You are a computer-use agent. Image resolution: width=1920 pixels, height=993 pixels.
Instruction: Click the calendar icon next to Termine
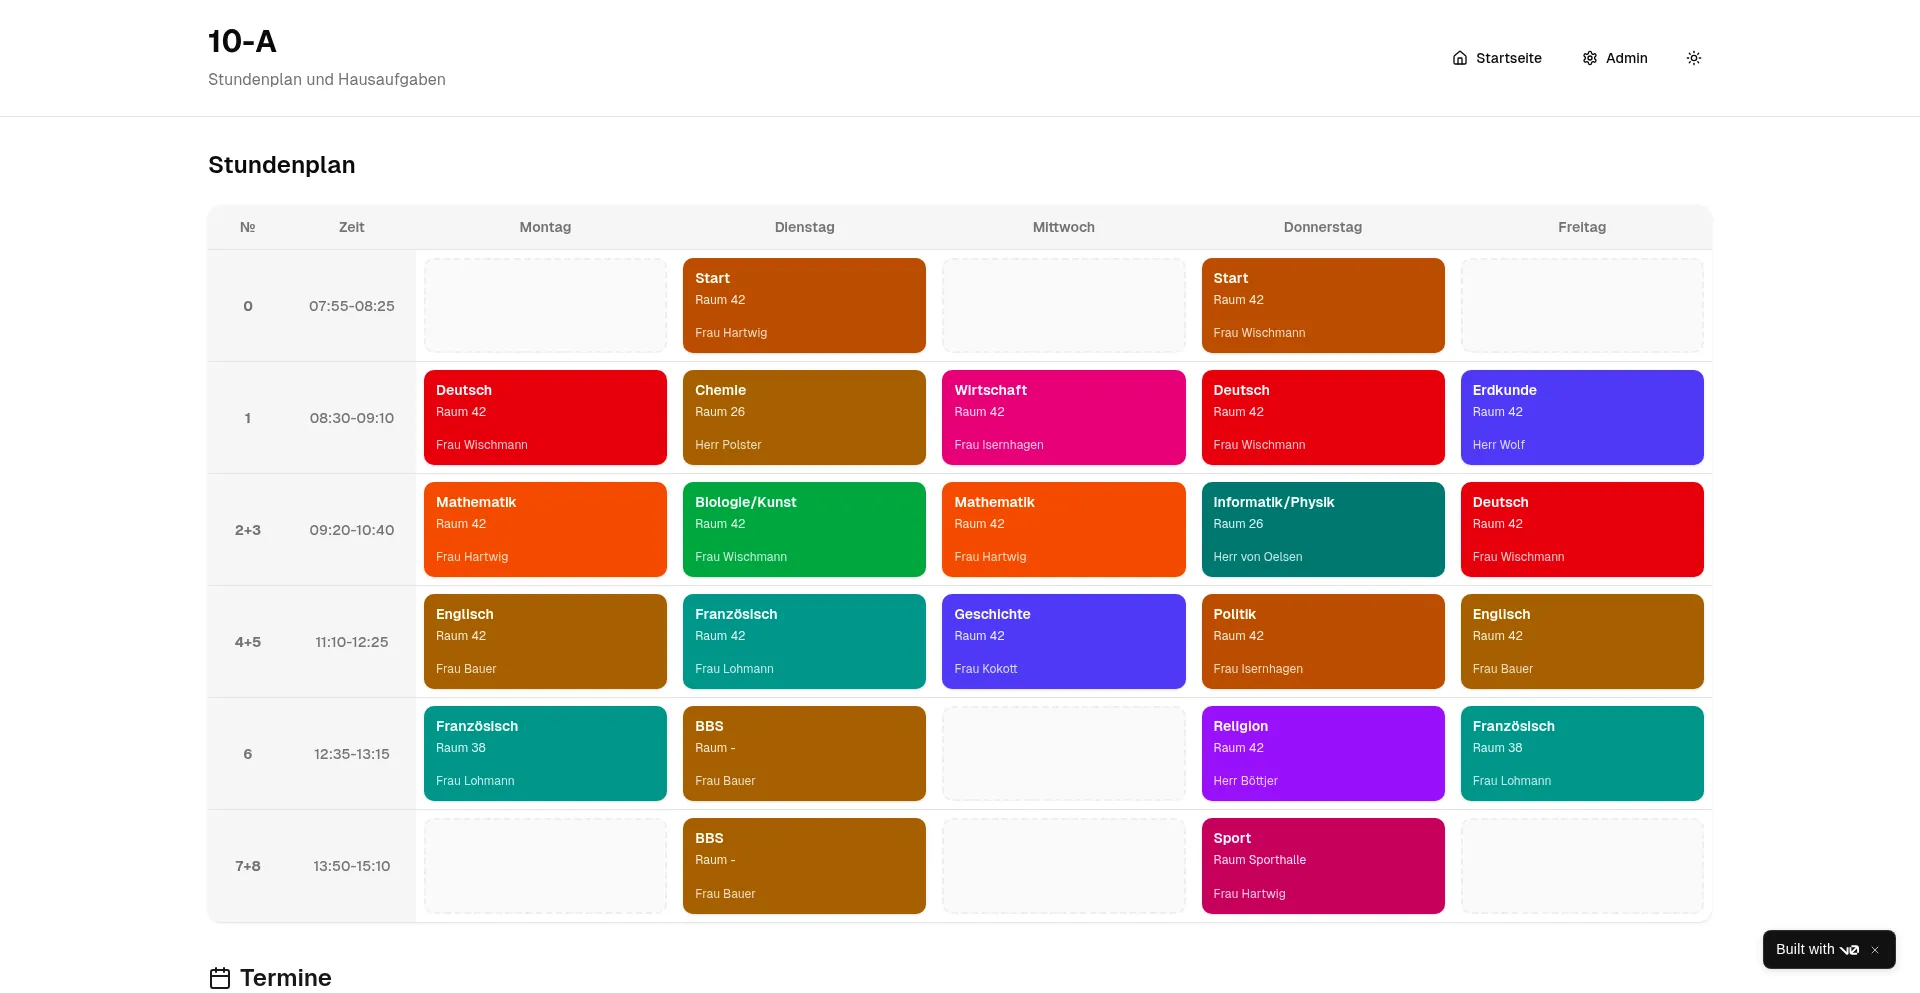pos(220,978)
